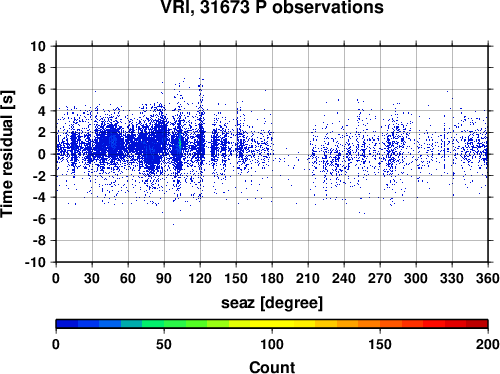
Task: Click the green high-density cluster near seaz 105
Action: 180,143
